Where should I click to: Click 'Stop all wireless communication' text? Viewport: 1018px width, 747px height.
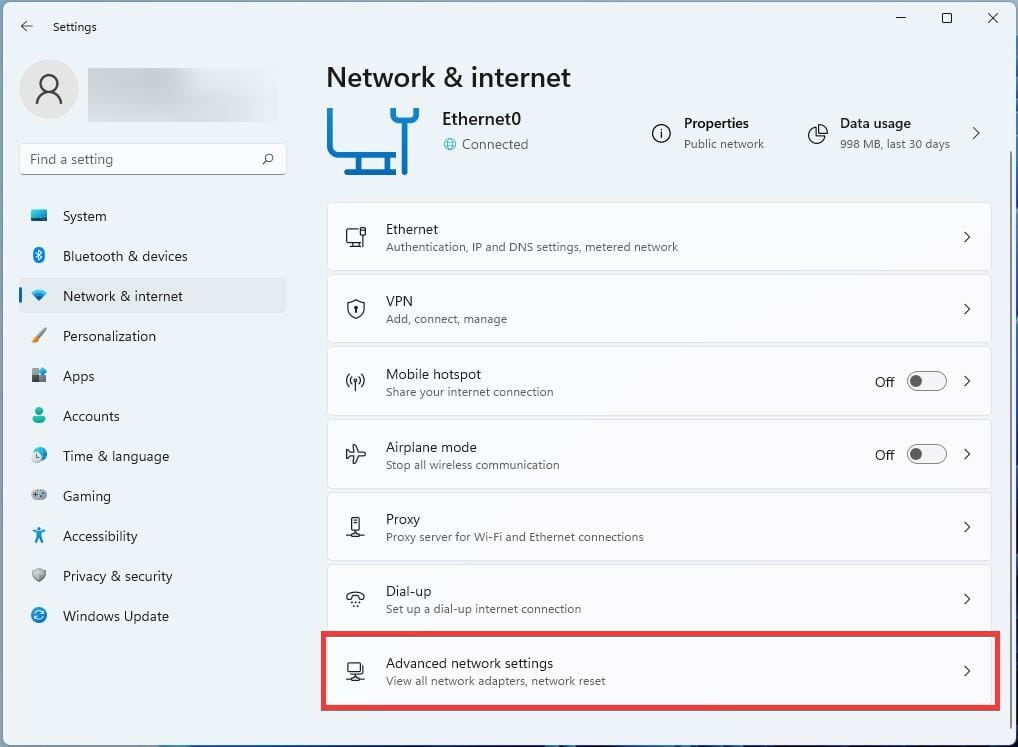(x=473, y=465)
